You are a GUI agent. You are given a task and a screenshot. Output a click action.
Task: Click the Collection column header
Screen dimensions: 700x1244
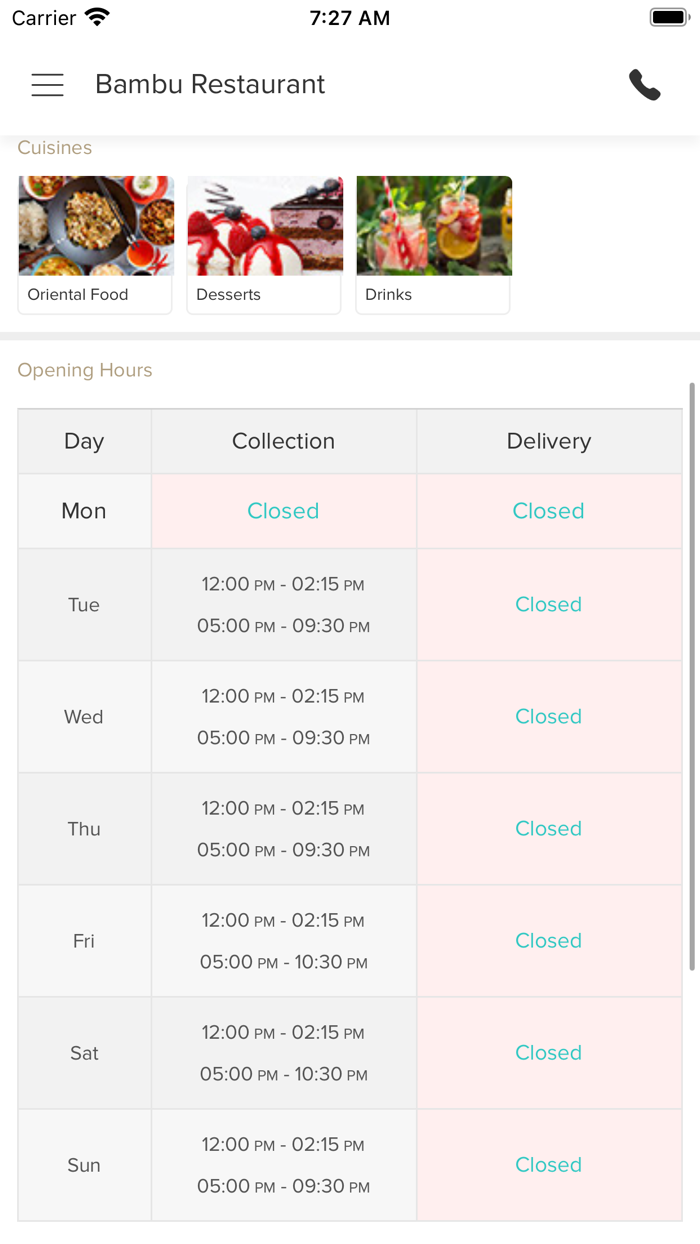click(x=283, y=441)
